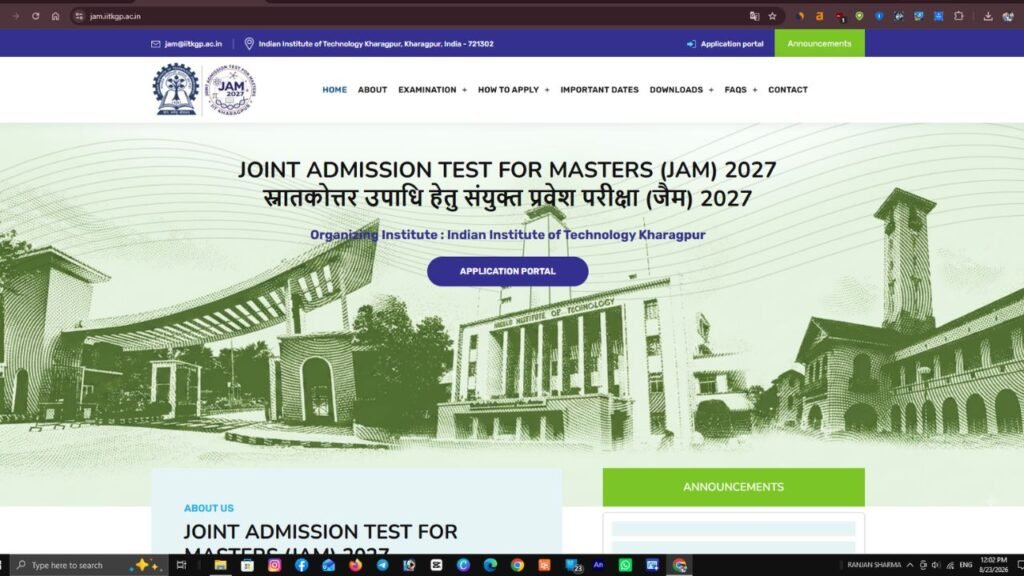Click 'Organizing Institute : Indian Institute of Technology Kharagpur' text

507,234
